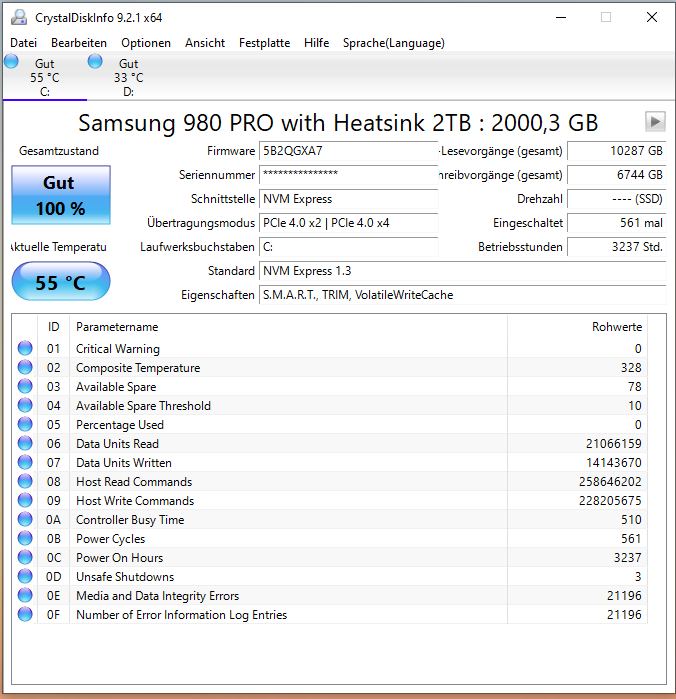Click the ID column header
The image size is (676, 699).
tap(54, 327)
